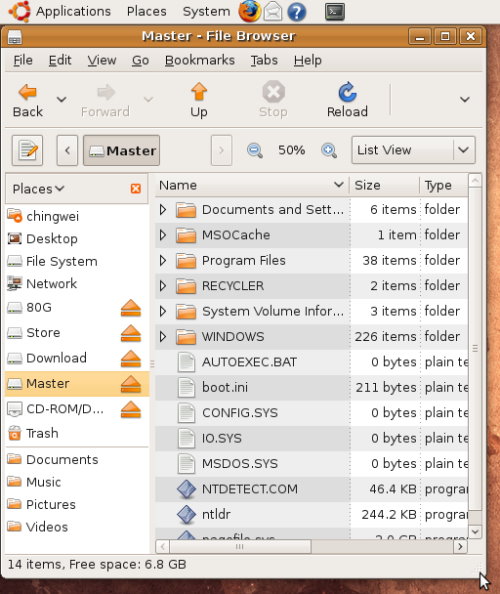
Task: Expand the RECYCLER folder
Action: pyautogui.click(x=162, y=286)
